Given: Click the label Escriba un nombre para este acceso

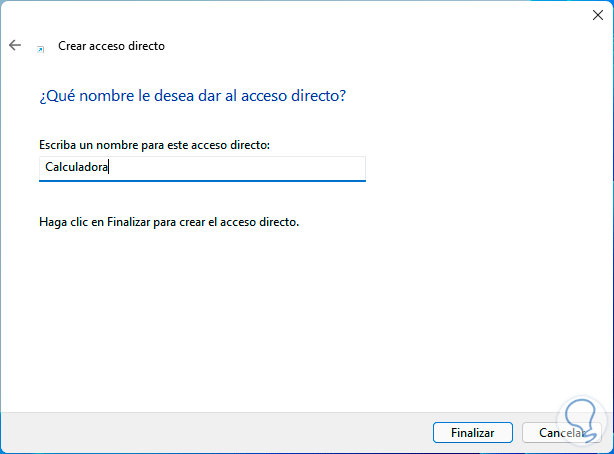Looking at the screenshot, I should click(156, 145).
